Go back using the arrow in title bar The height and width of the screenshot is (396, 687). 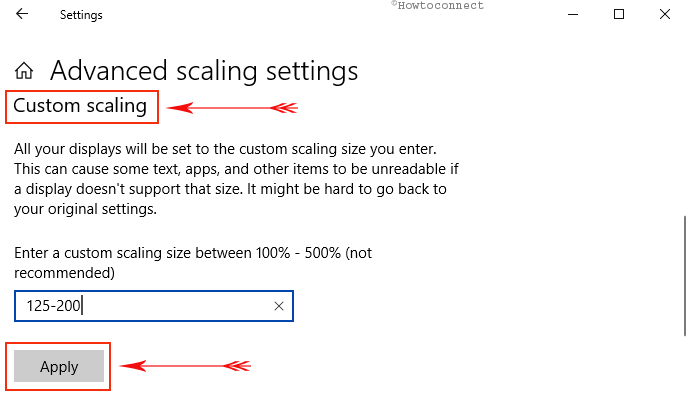[x=21, y=14]
